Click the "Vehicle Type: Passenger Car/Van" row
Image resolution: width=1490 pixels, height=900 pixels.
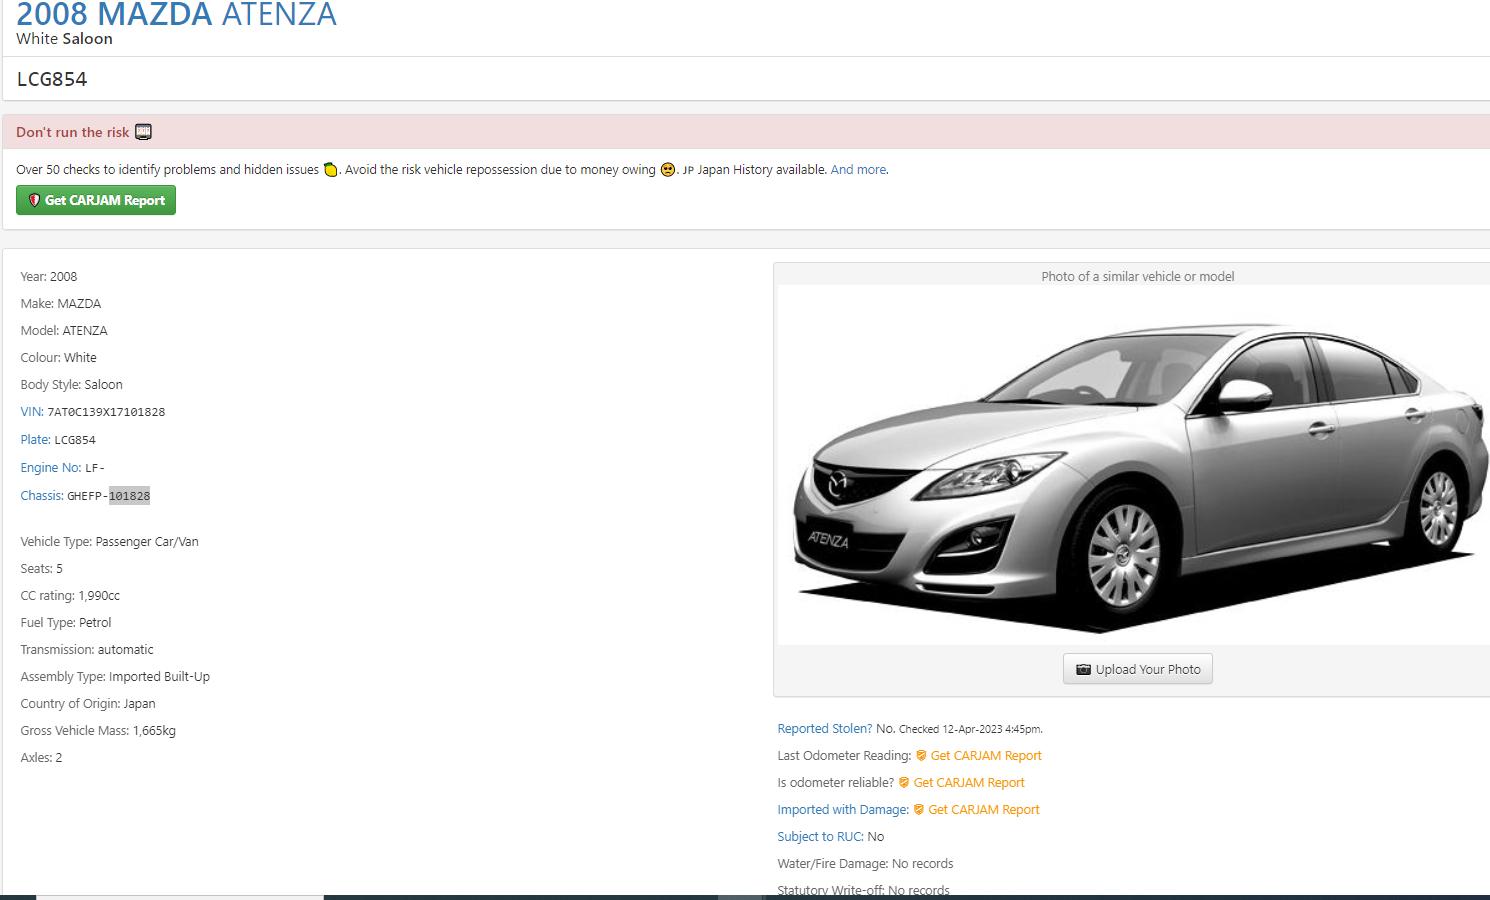coord(110,541)
